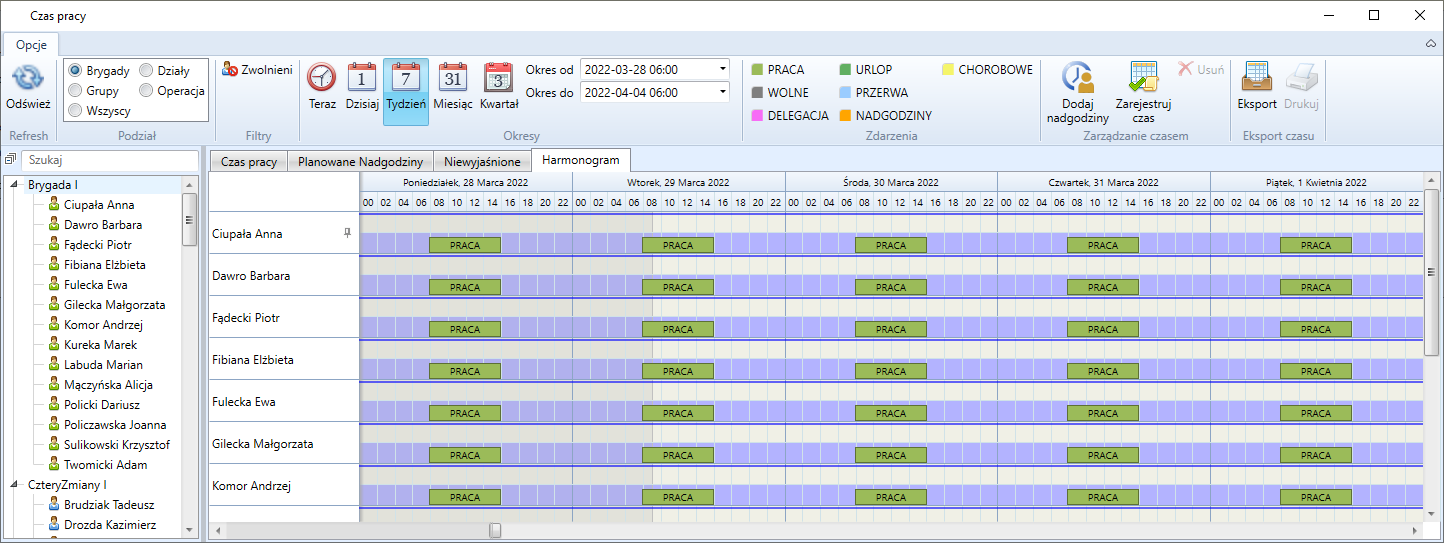Click the Teraz clock icon
Image resolution: width=1444 pixels, height=543 pixels.
coord(322,78)
